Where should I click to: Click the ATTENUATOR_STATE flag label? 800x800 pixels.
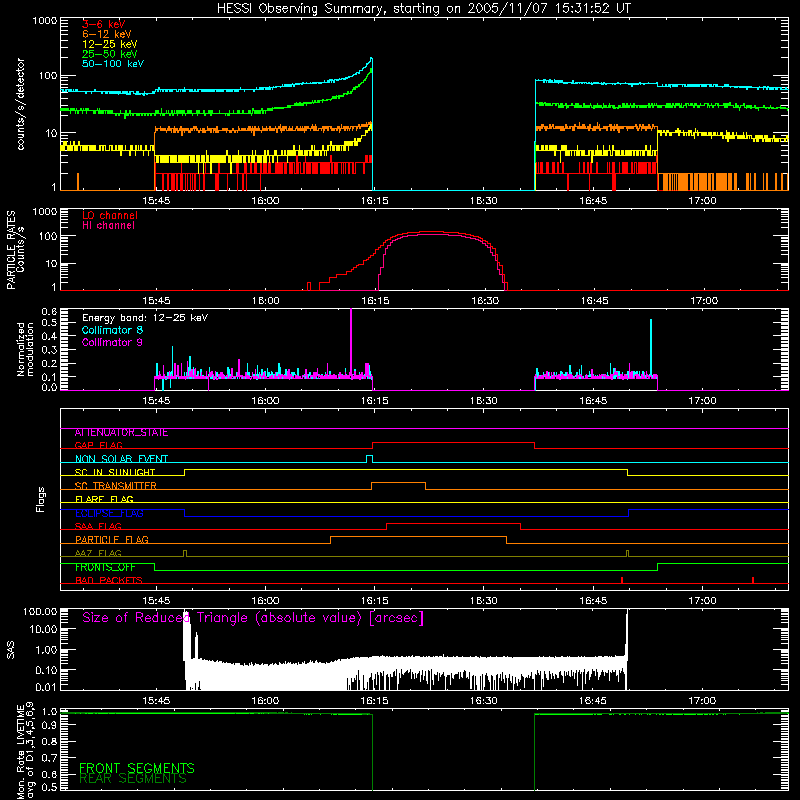[x=121, y=433]
